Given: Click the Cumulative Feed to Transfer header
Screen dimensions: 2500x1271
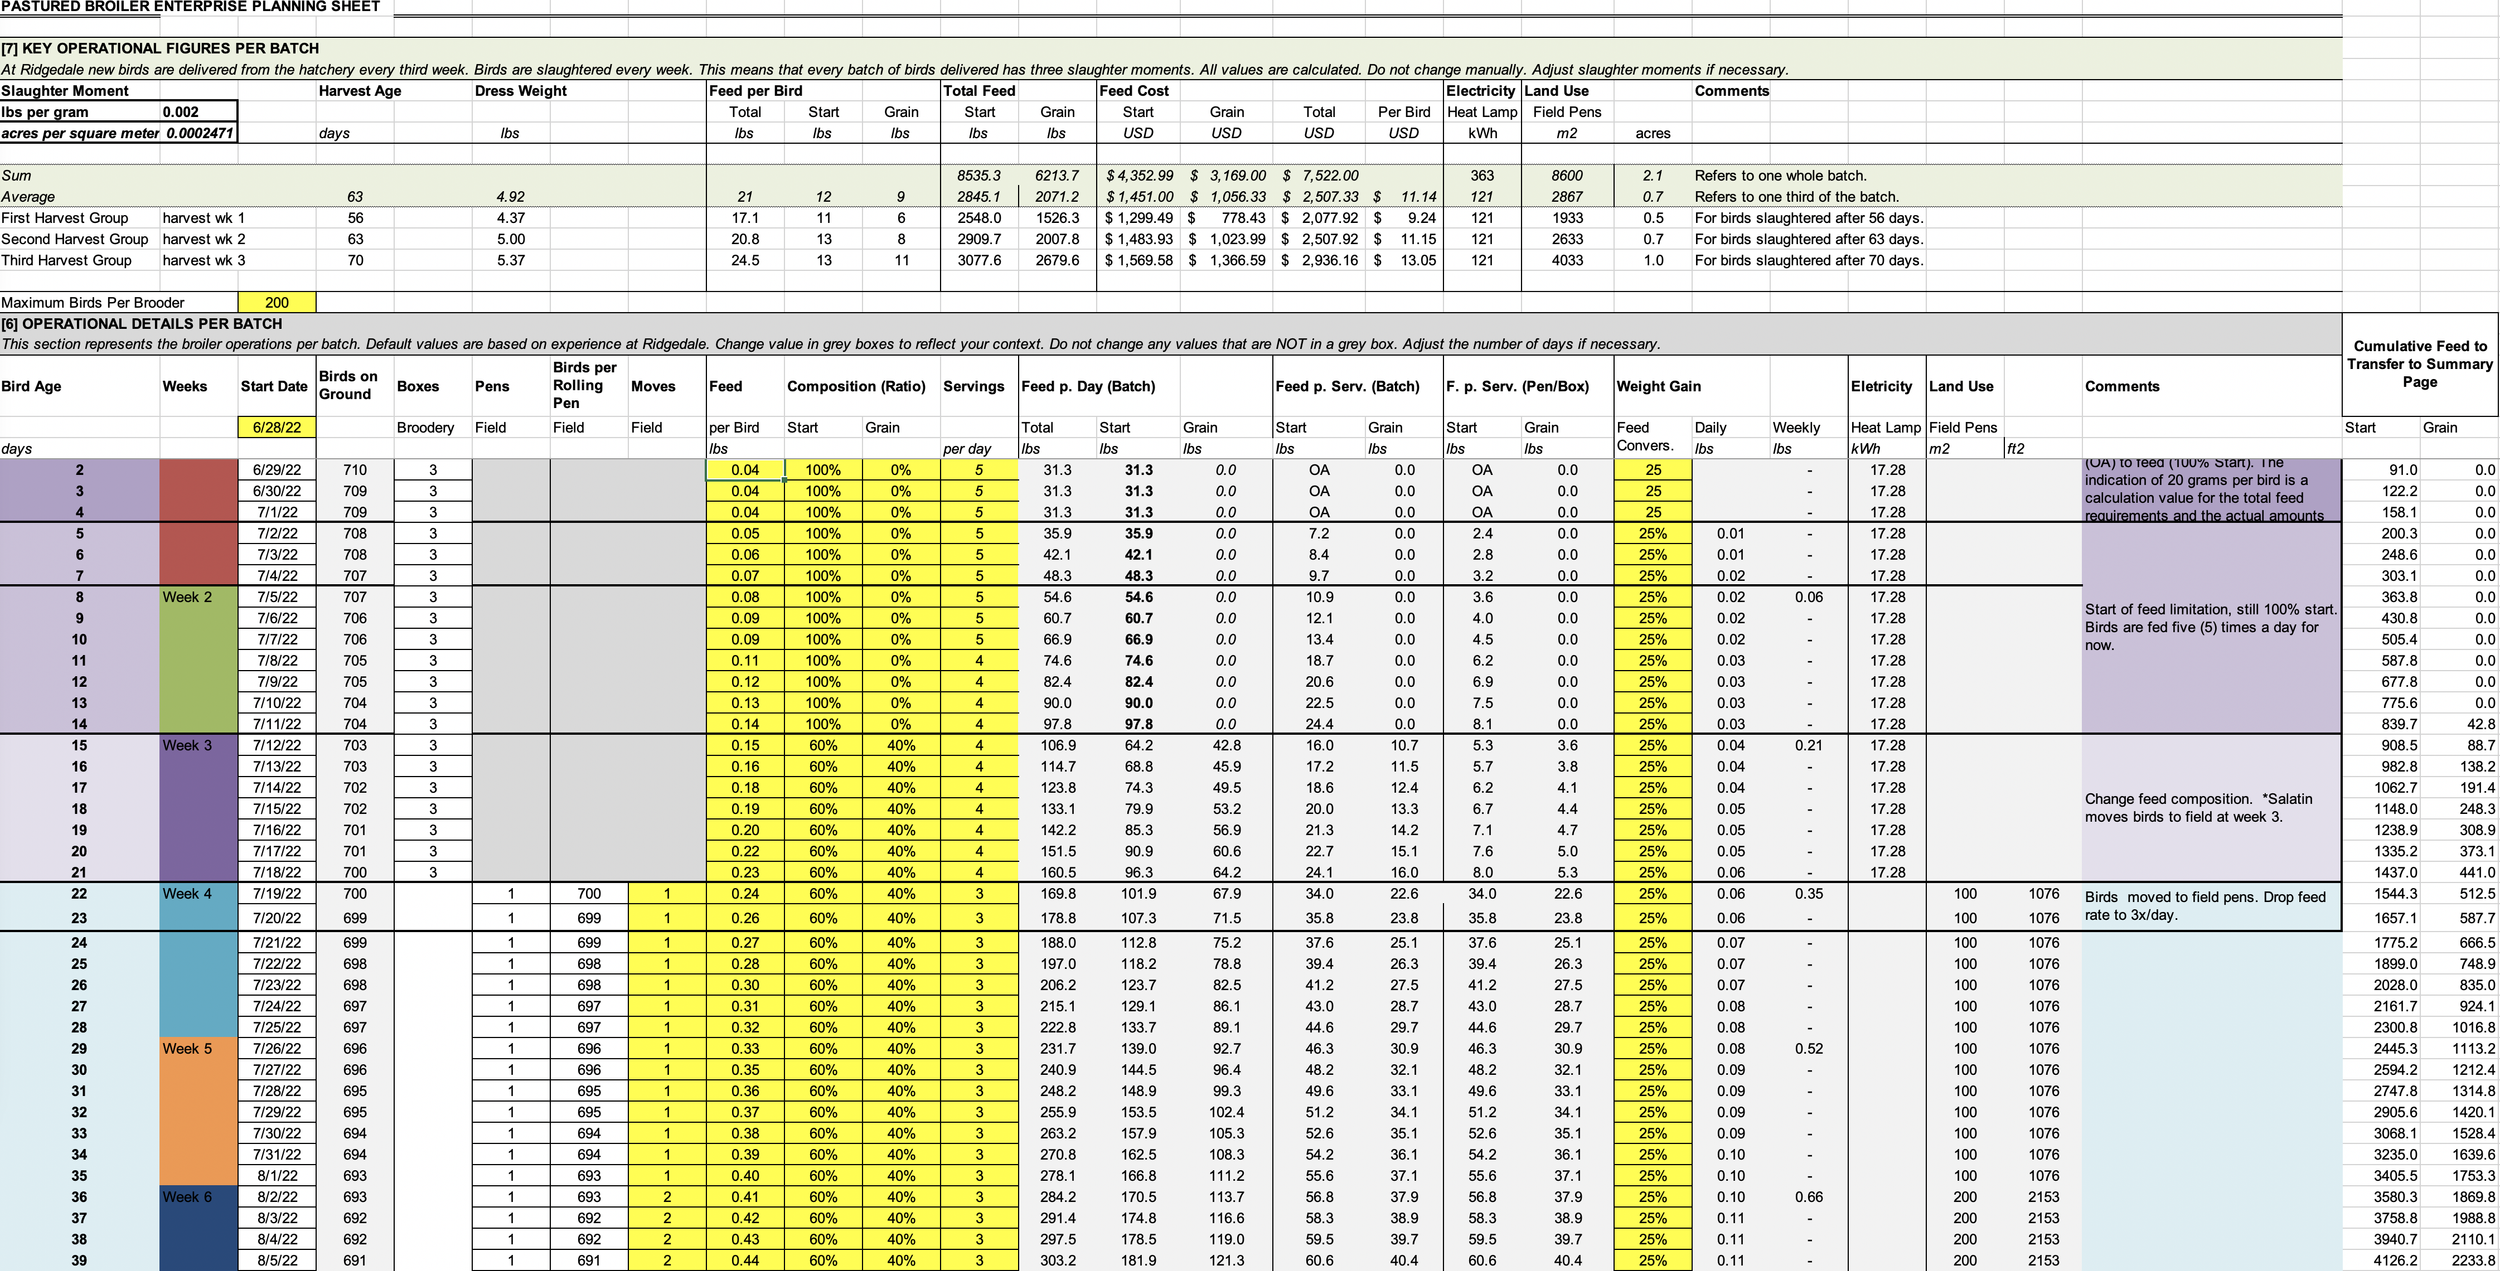Looking at the screenshot, I should [x=2419, y=364].
